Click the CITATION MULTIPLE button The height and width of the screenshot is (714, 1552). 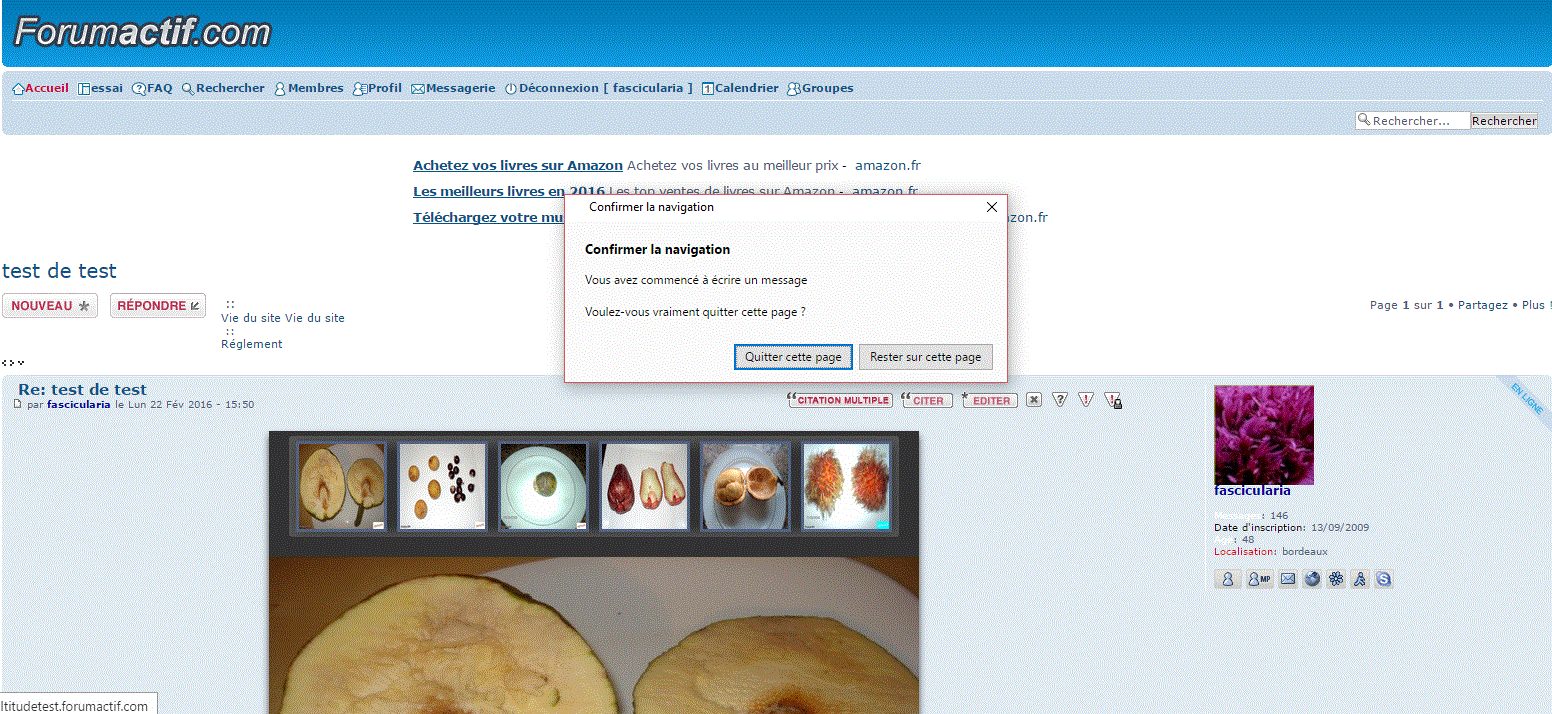[x=840, y=400]
